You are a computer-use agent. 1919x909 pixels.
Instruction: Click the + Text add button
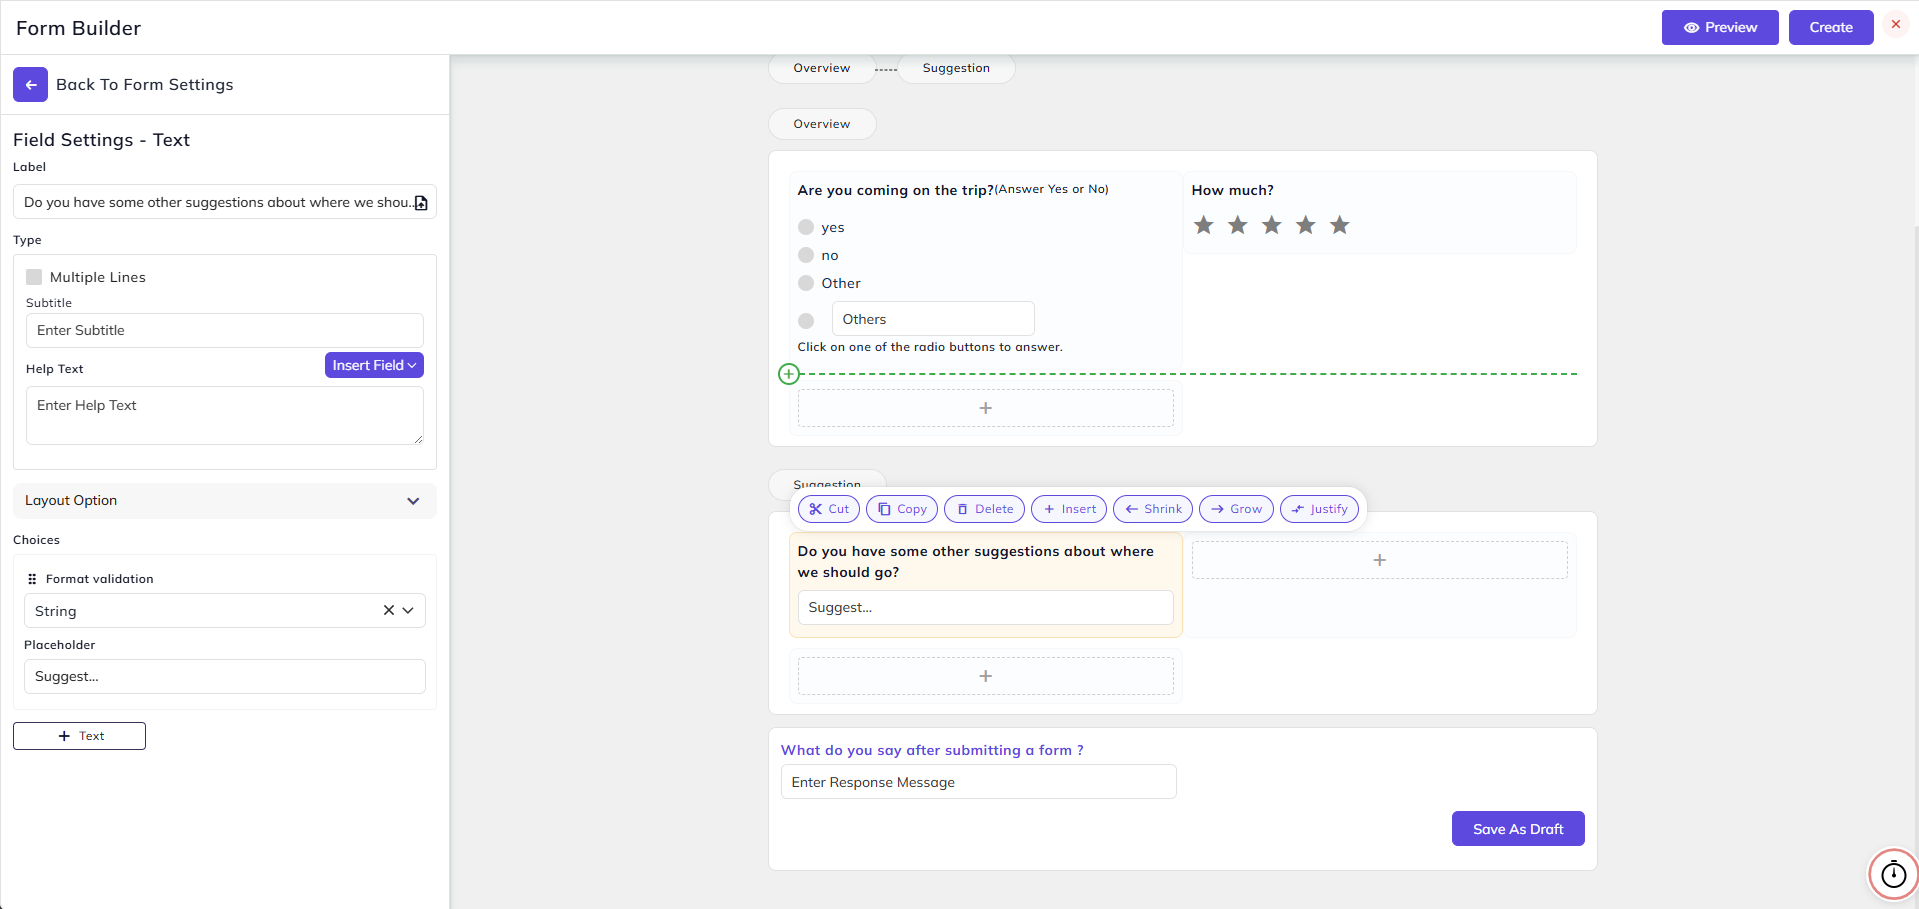(79, 736)
